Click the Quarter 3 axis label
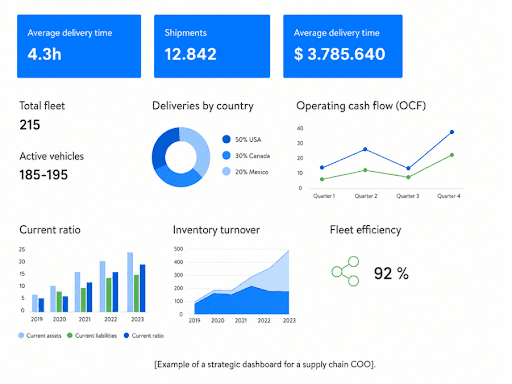Image resolution: width=512 pixels, height=384 pixels. (x=407, y=196)
